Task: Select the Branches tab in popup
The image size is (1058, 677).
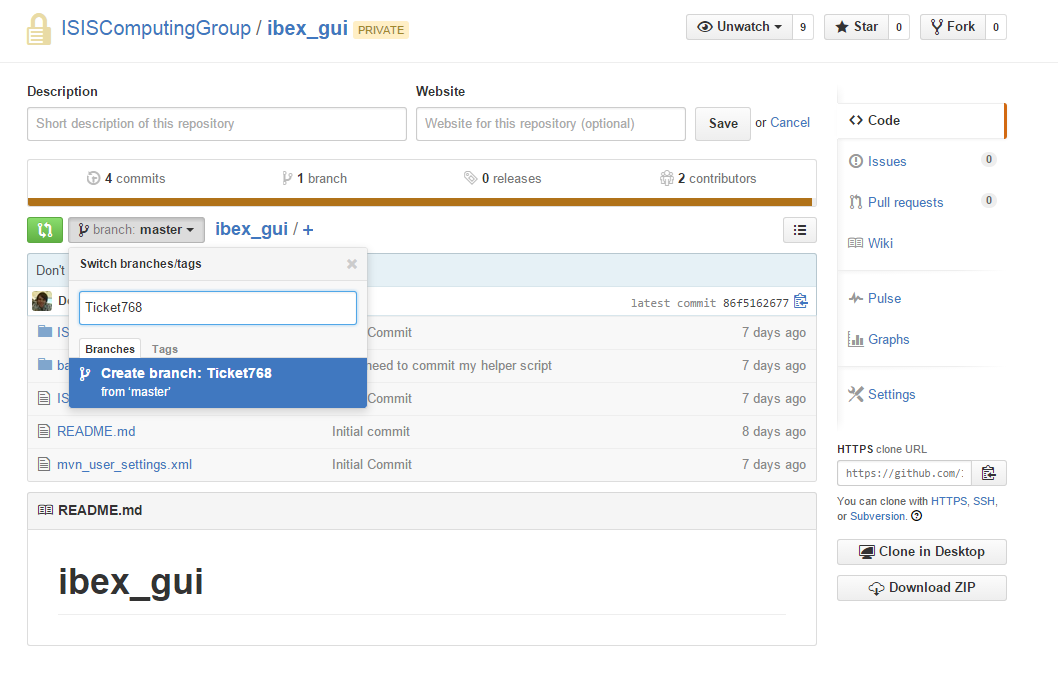Action: point(110,349)
